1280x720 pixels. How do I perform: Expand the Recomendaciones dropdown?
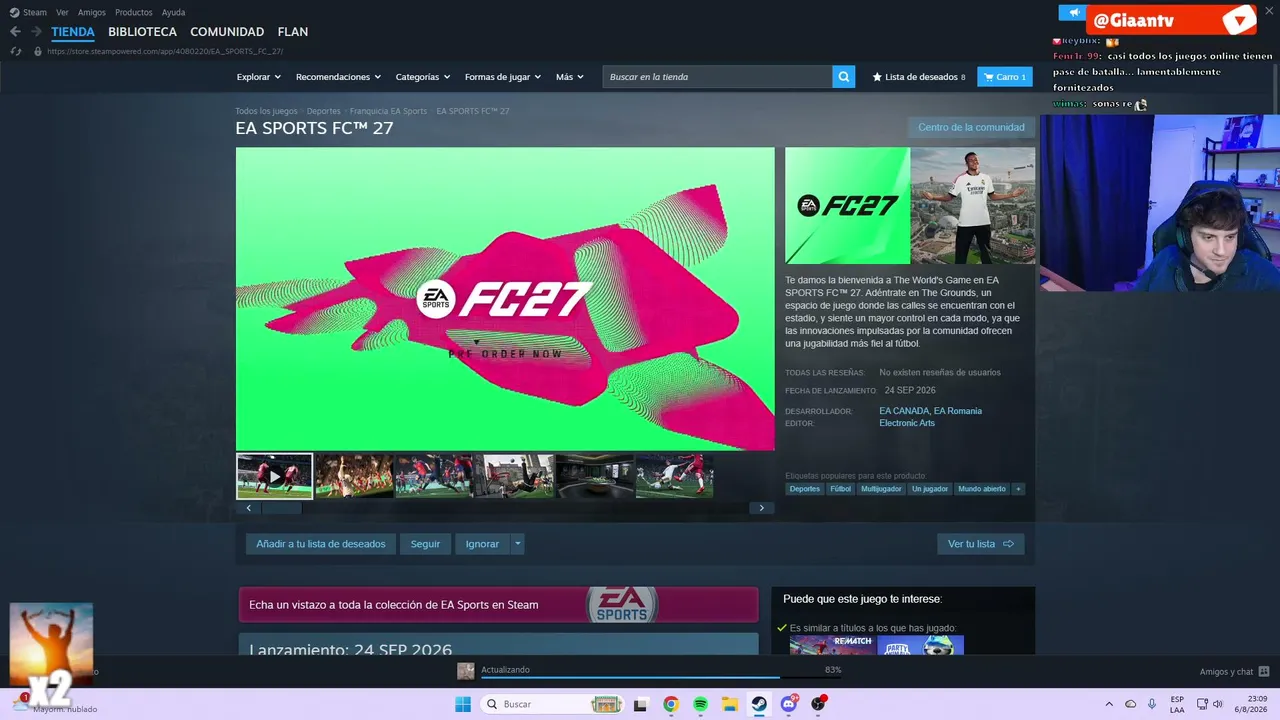(338, 77)
